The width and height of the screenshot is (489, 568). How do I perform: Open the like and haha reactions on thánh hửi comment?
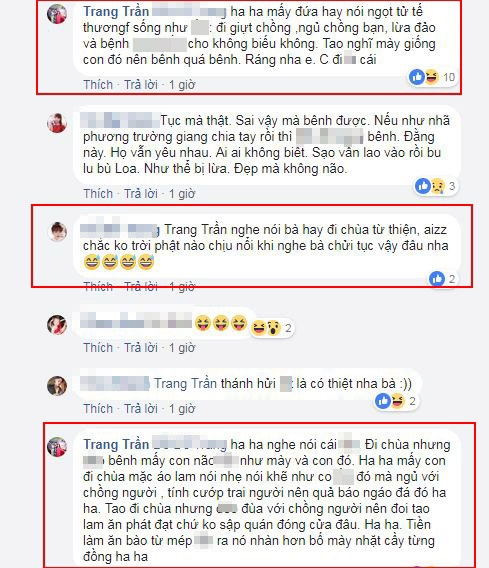point(396,401)
